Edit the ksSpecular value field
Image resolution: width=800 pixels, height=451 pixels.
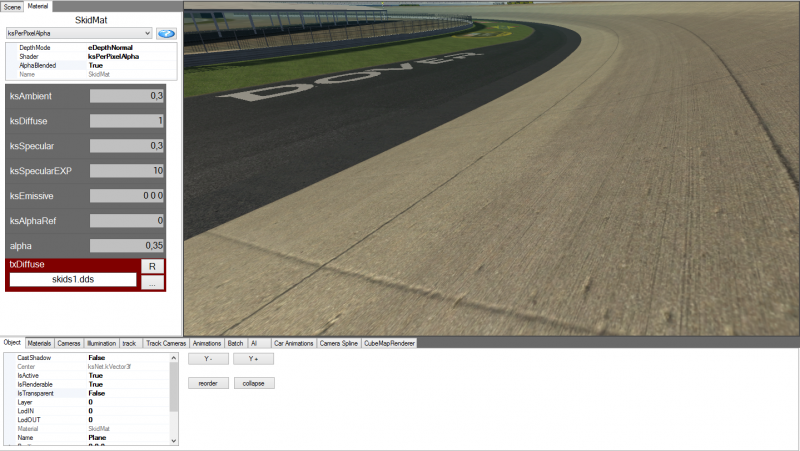tap(127, 146)
